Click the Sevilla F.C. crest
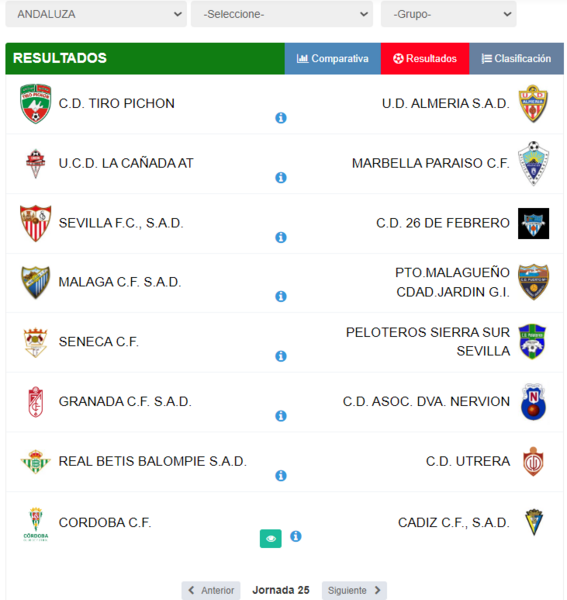 (x=36, y=223)
